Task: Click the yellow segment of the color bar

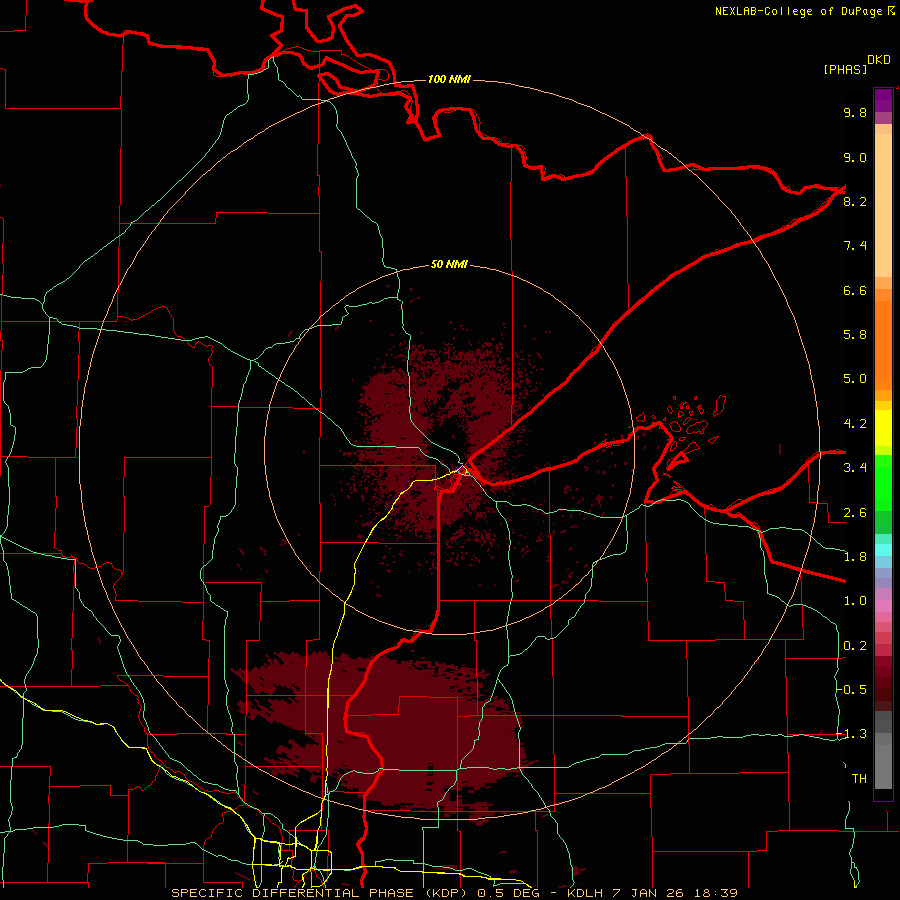Action: point(883,428)
